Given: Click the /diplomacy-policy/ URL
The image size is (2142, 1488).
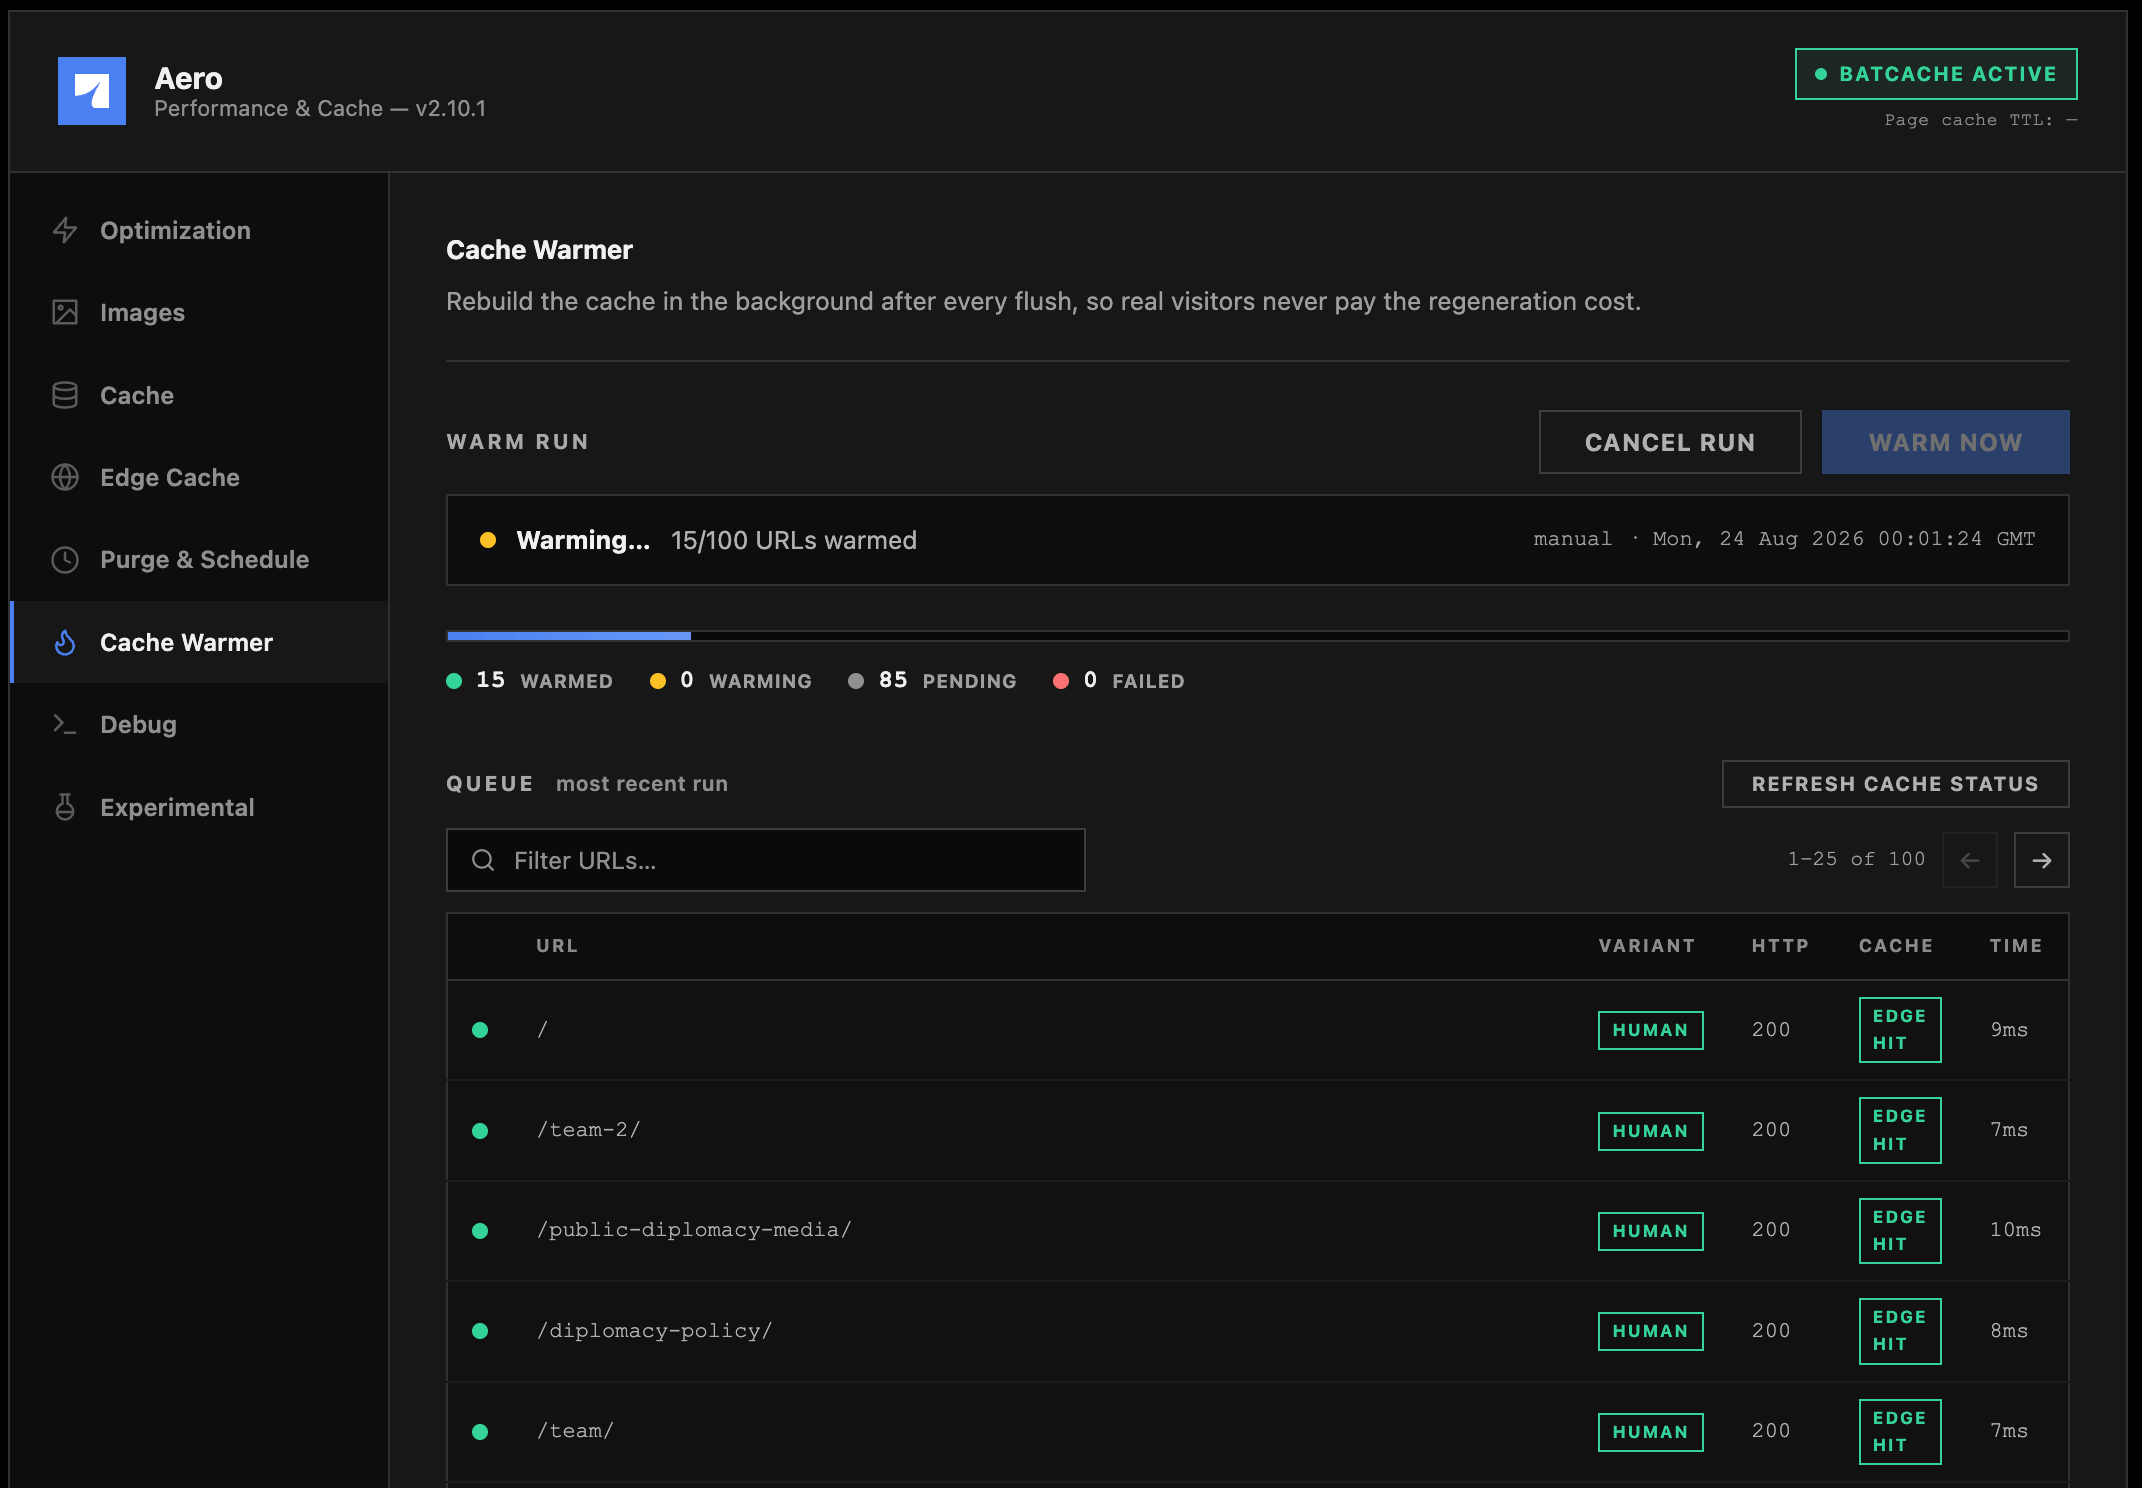Looking at the screenshot, I should 655,1331.
